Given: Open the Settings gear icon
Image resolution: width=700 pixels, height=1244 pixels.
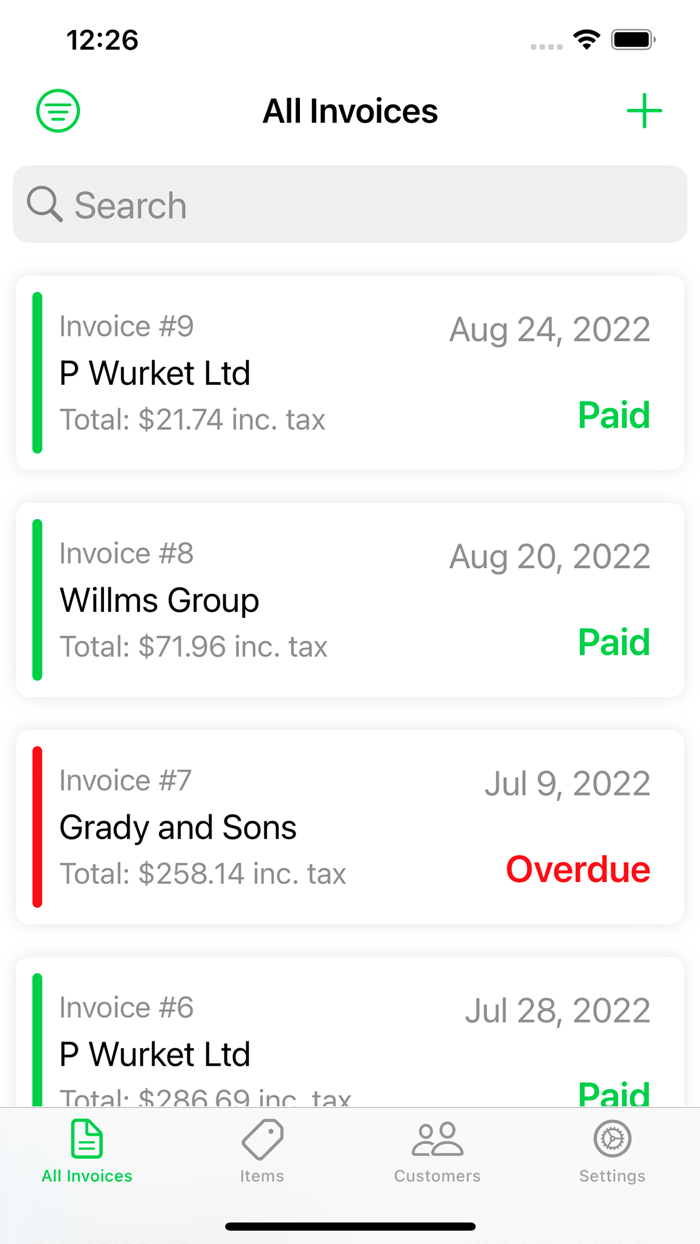Looking at the screenshot, I should 611,1136.
